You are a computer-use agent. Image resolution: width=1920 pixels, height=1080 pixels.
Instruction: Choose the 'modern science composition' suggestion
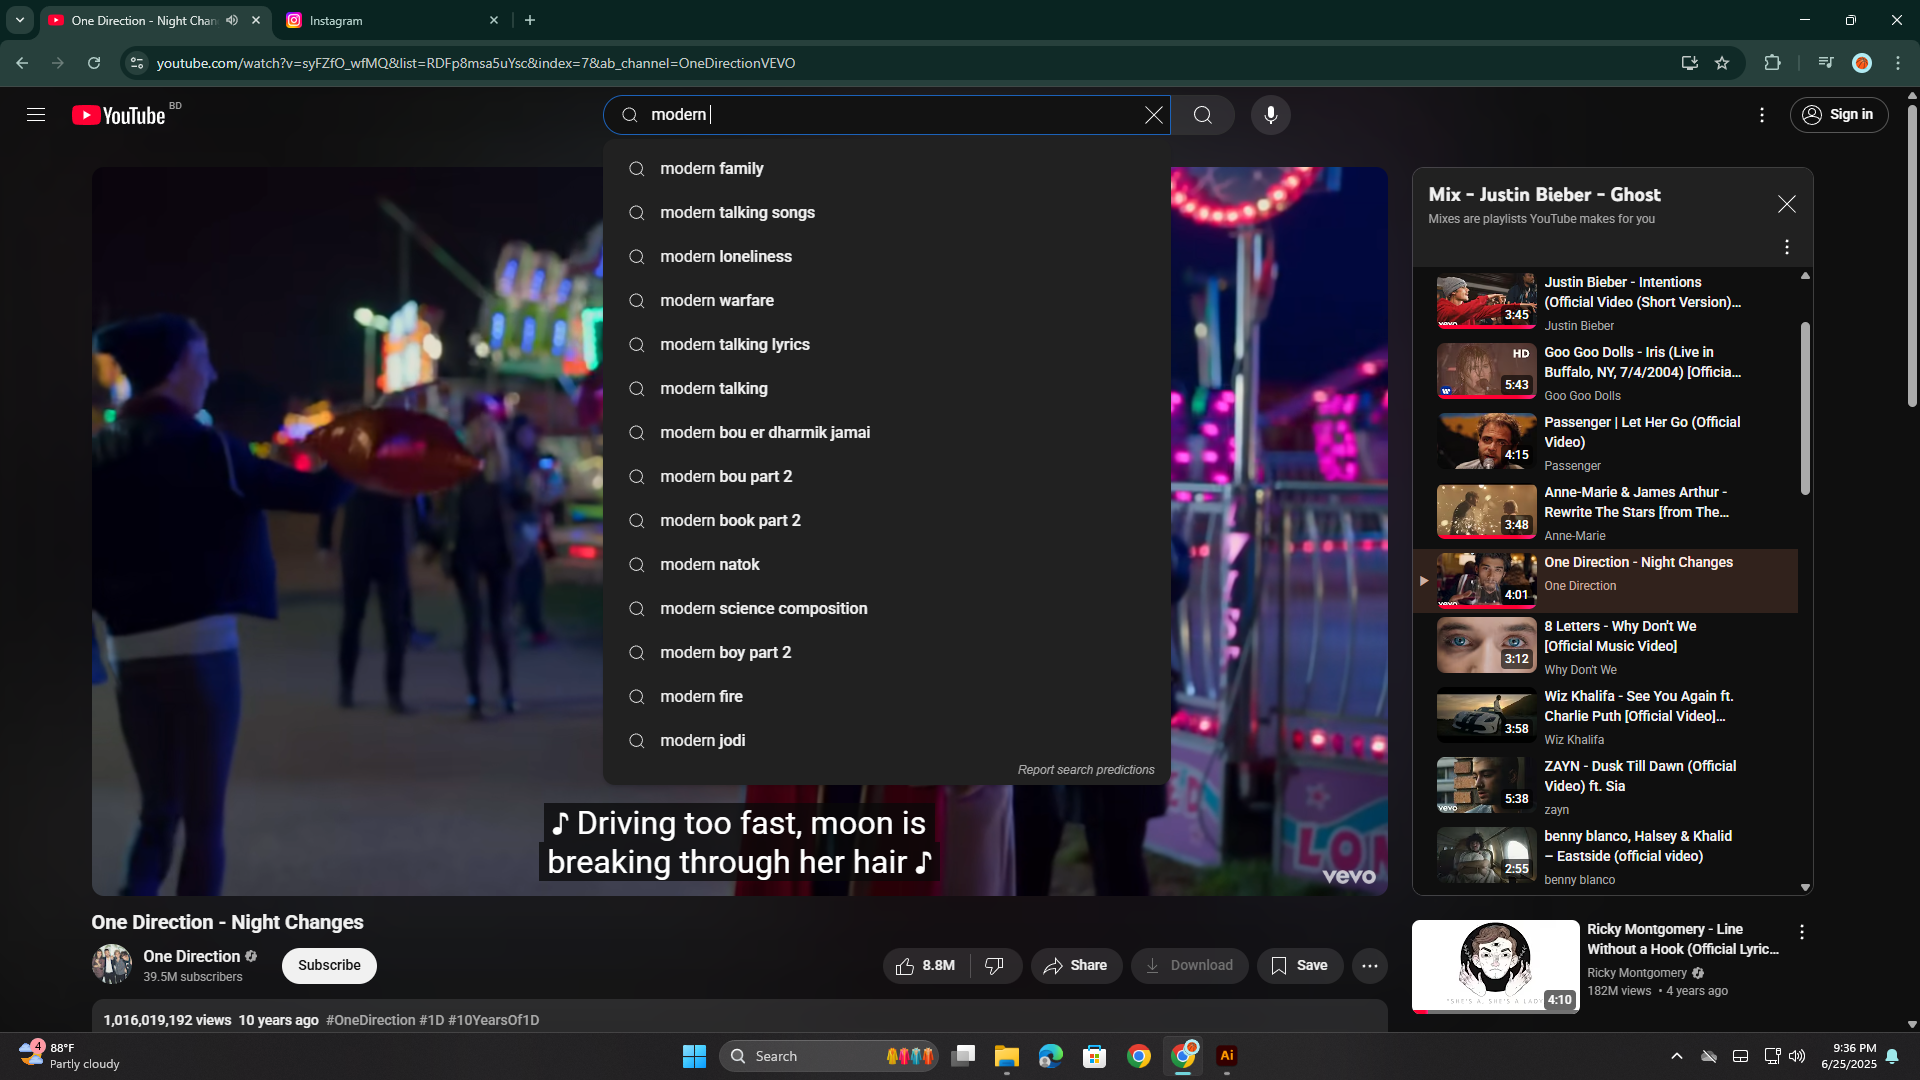(x=886, y=608)
